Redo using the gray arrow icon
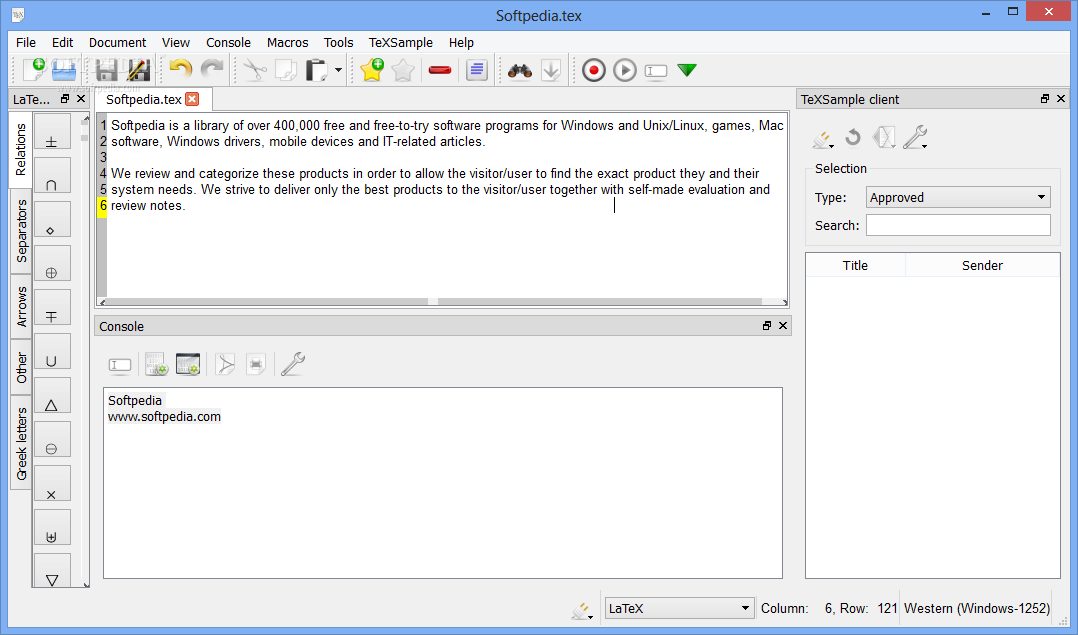 212,69
